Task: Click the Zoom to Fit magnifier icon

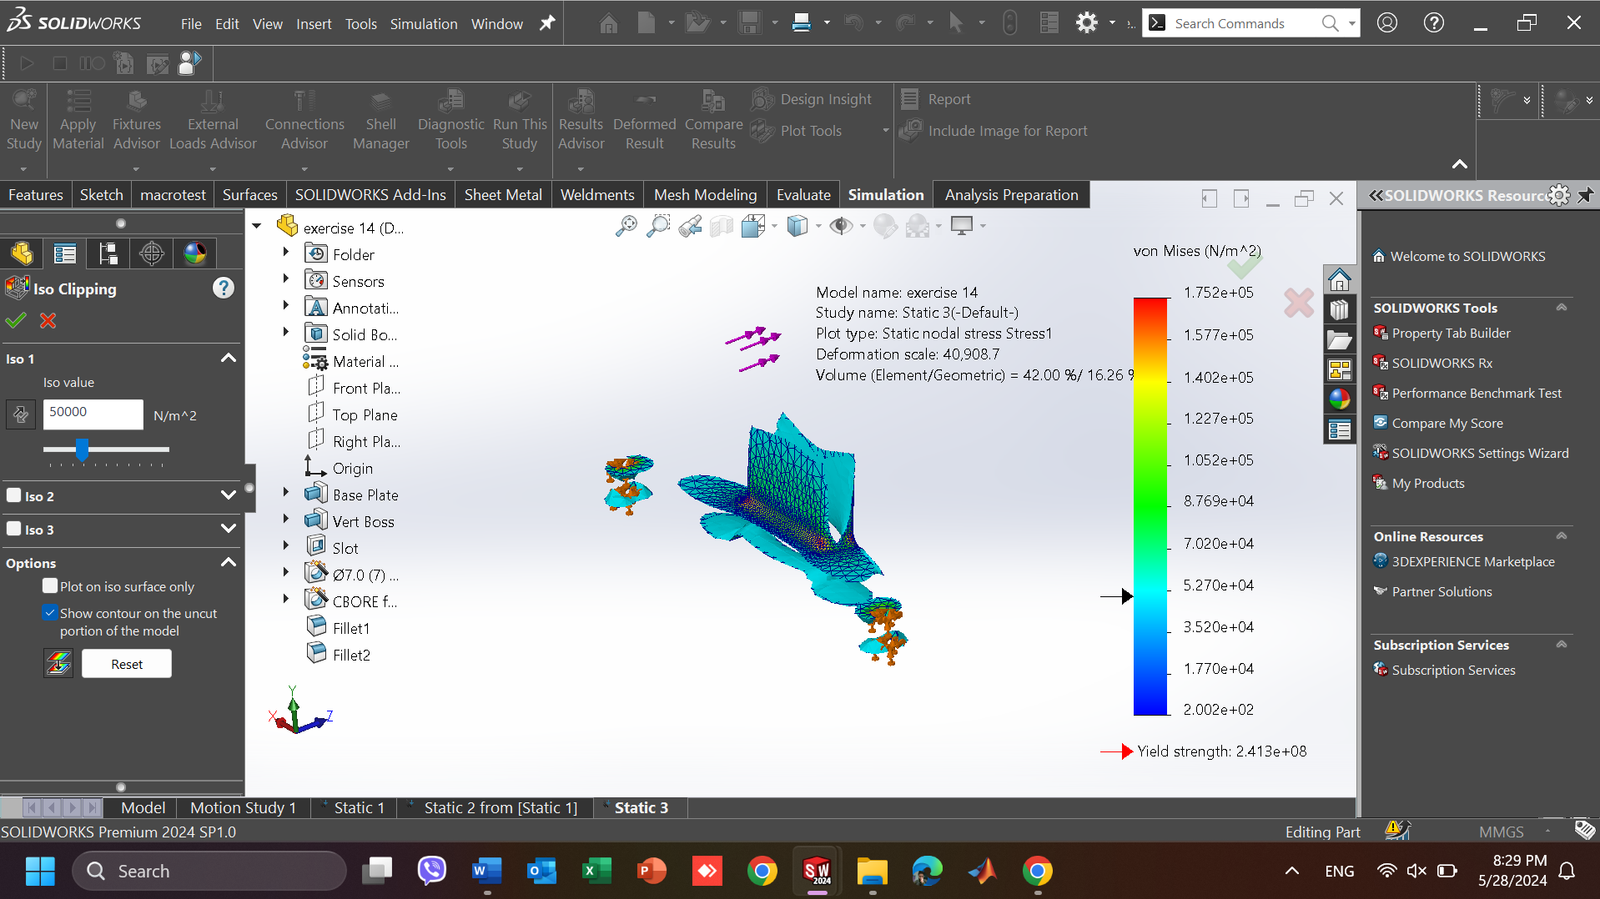Action: pos(626,227)
